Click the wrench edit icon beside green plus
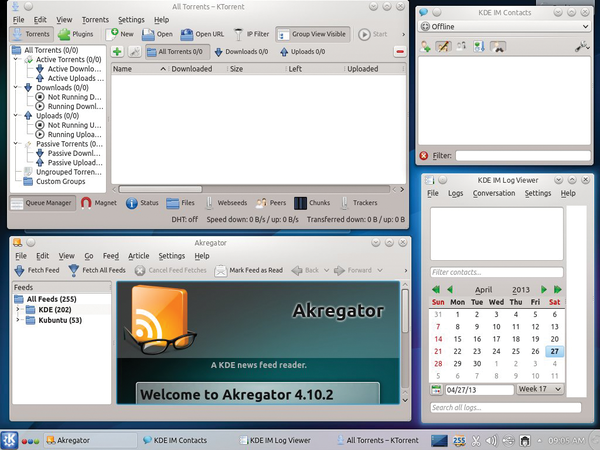 pos(134,52)
